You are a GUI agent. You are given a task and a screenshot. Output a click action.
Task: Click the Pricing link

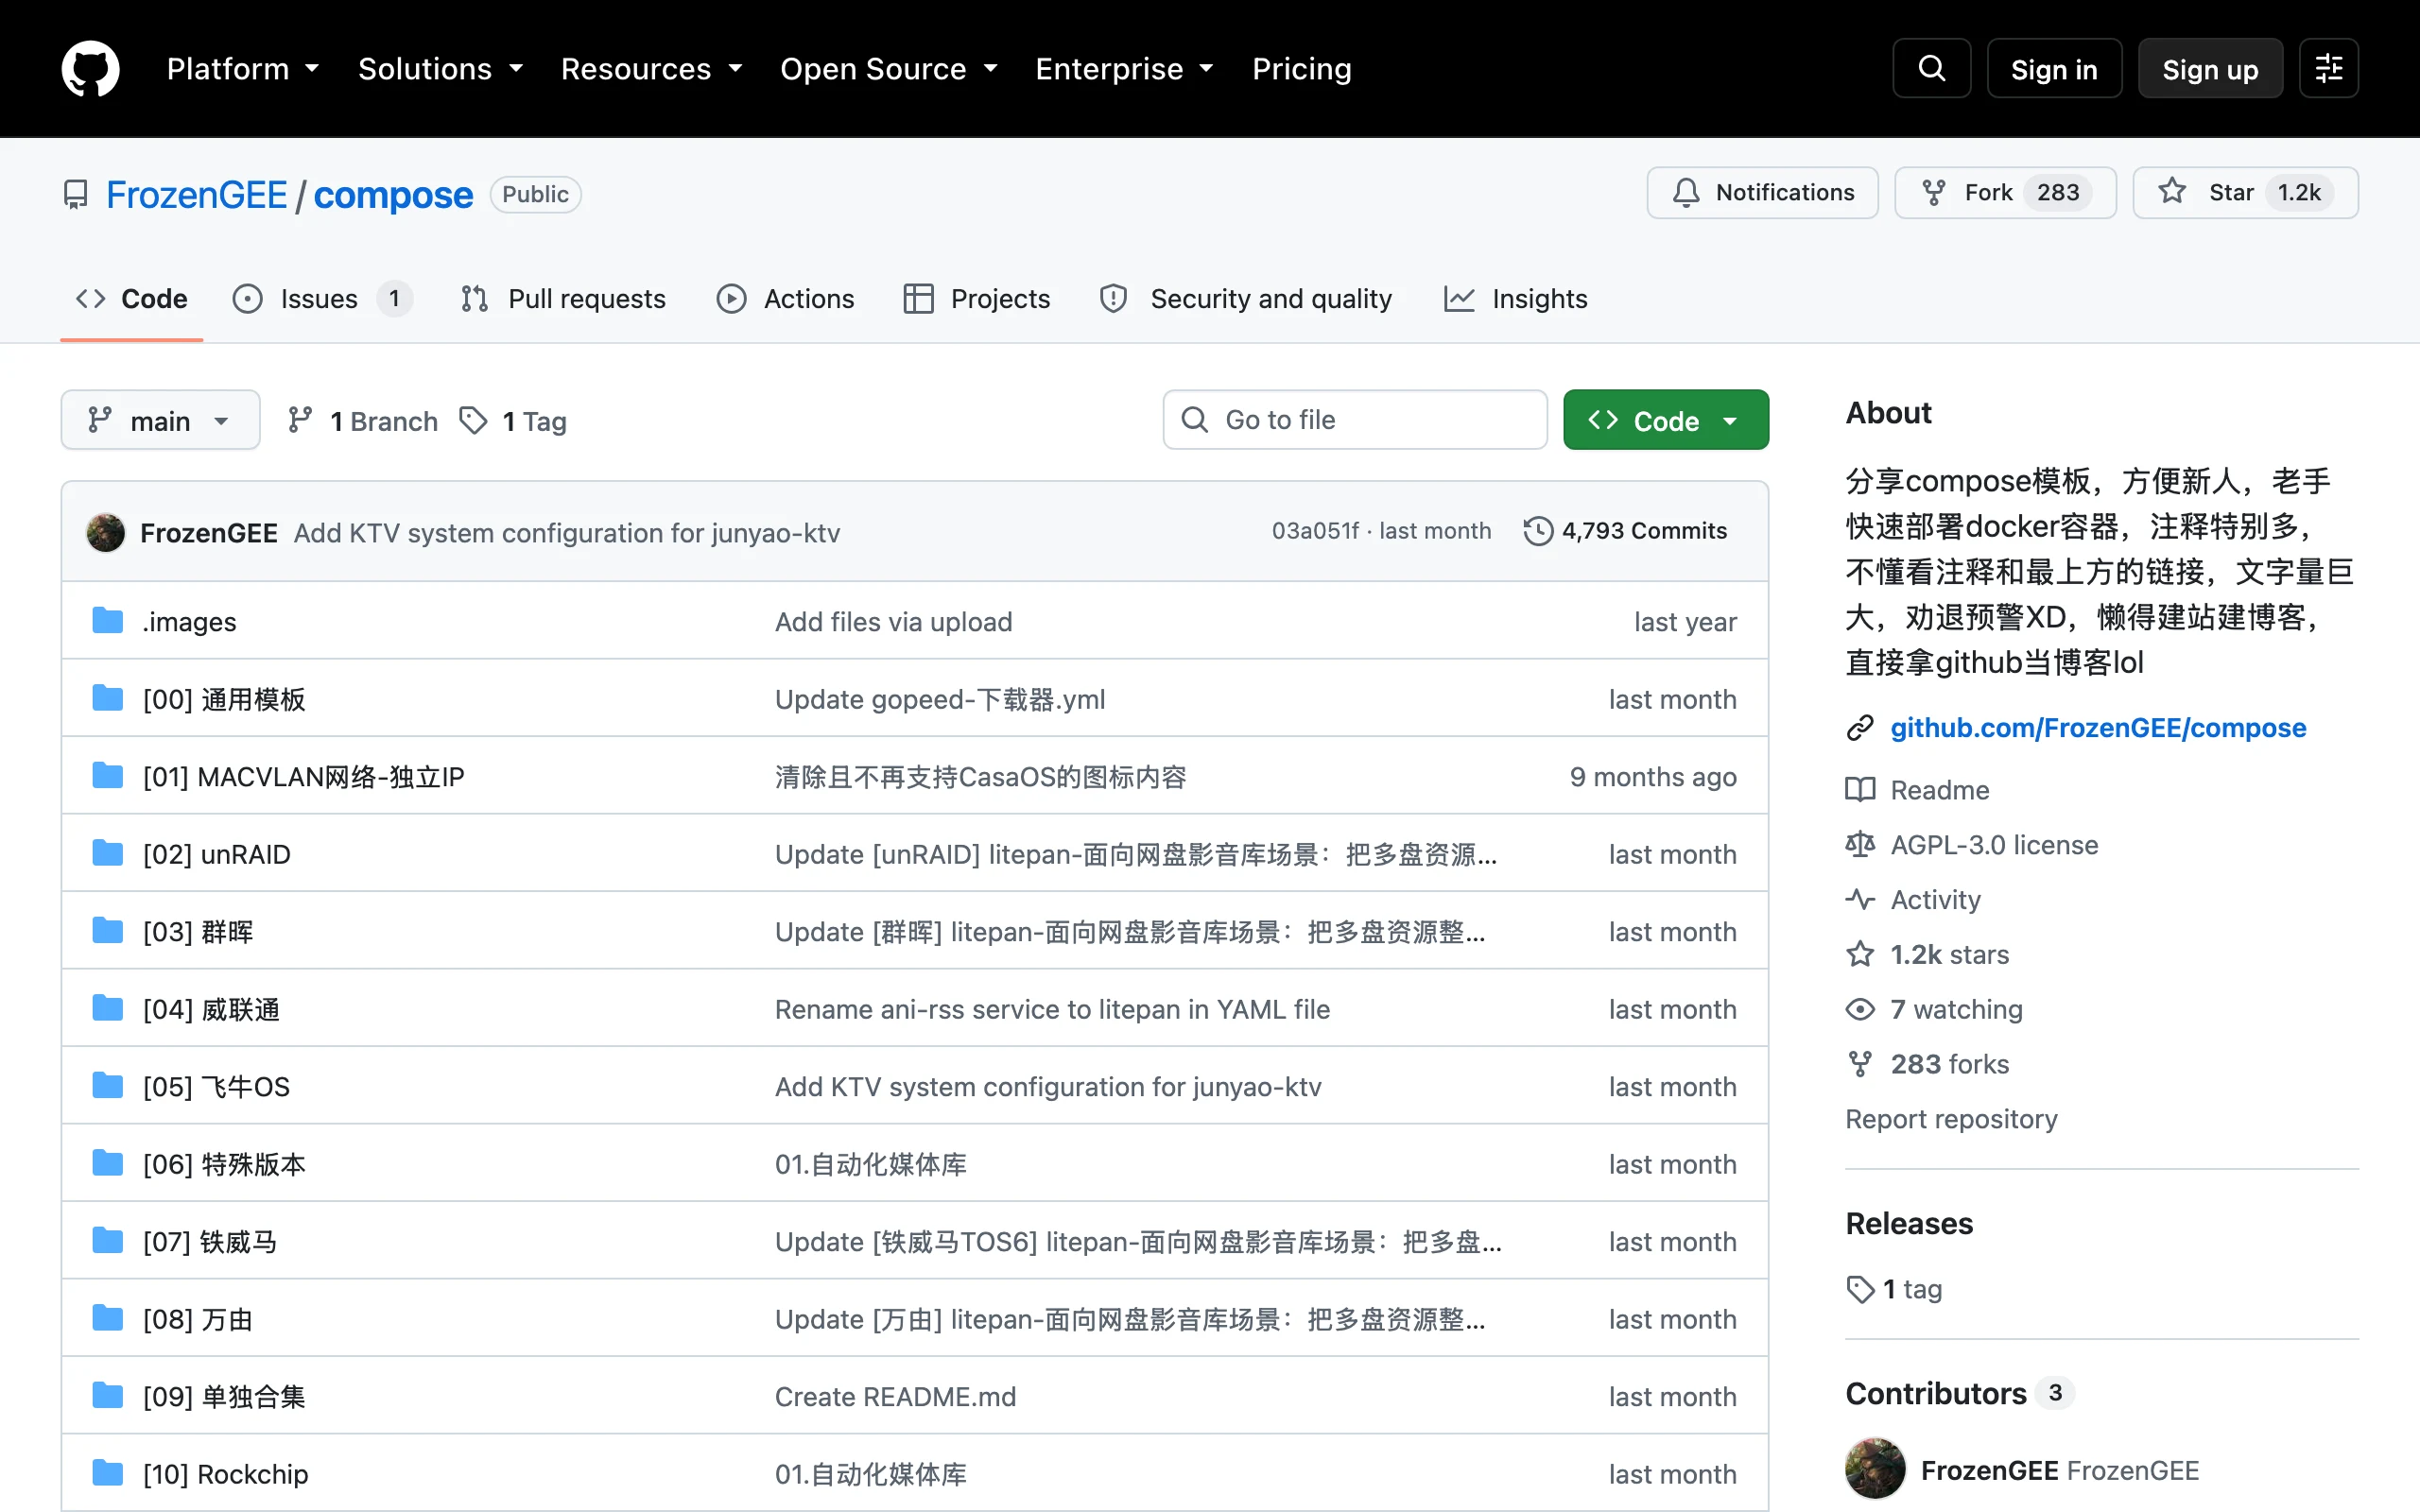pyautogui.click(x=1302, y=69)
